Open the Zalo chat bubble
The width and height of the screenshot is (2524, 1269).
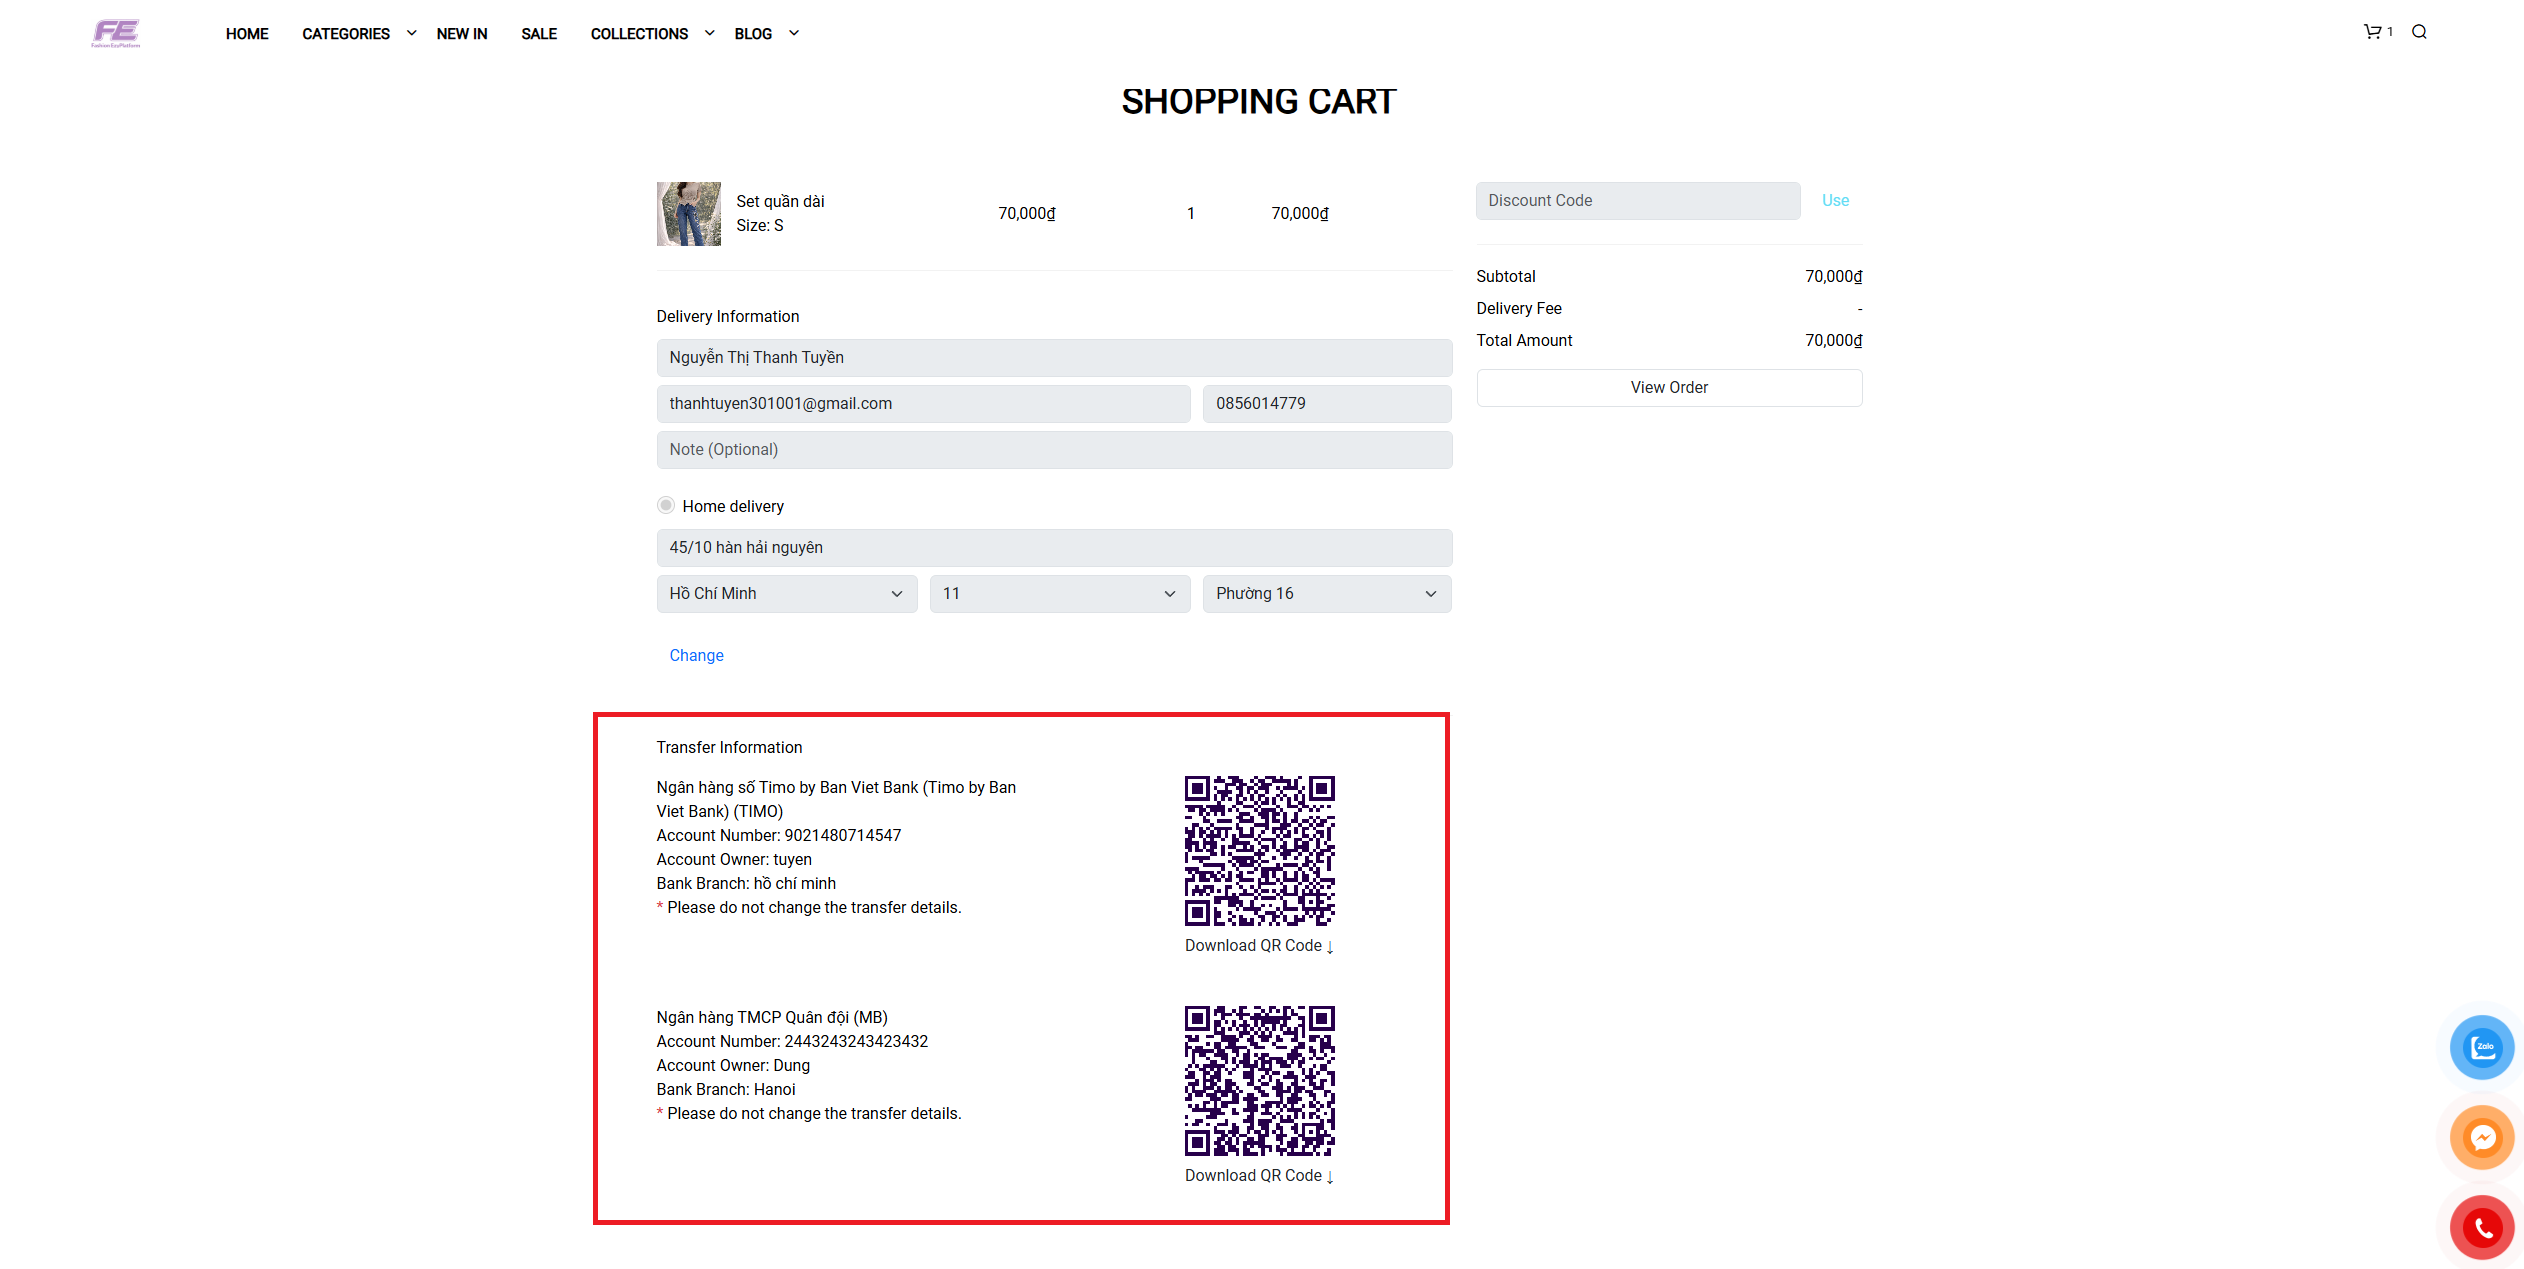tap(2482, 1047)
